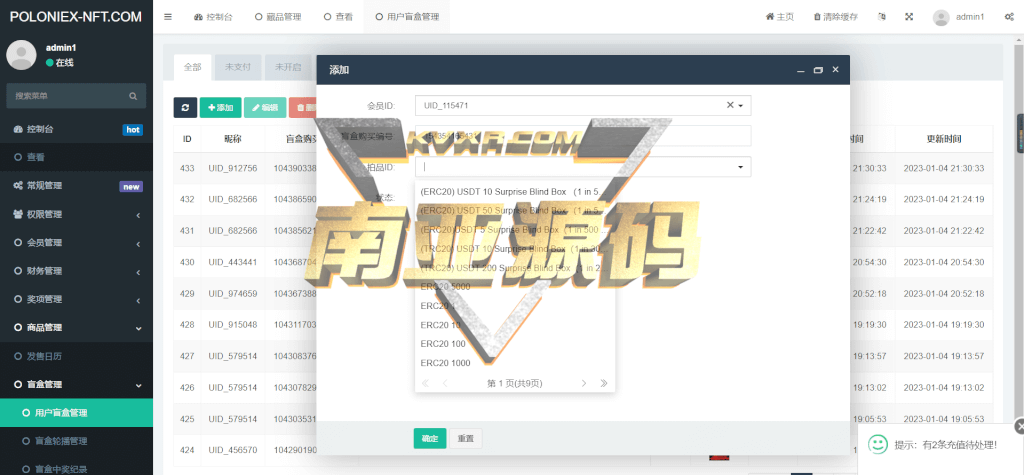Select (ERC20) USDT 10 Surprise Blind Box option
This screenshot has width=1024, height=475.
pyautogui.click(x=515, y=191)
